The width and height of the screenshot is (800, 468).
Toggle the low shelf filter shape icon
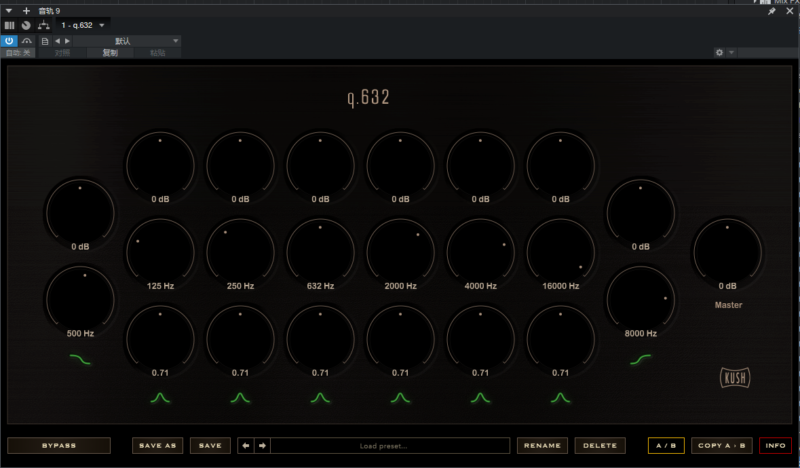[80, 358]
